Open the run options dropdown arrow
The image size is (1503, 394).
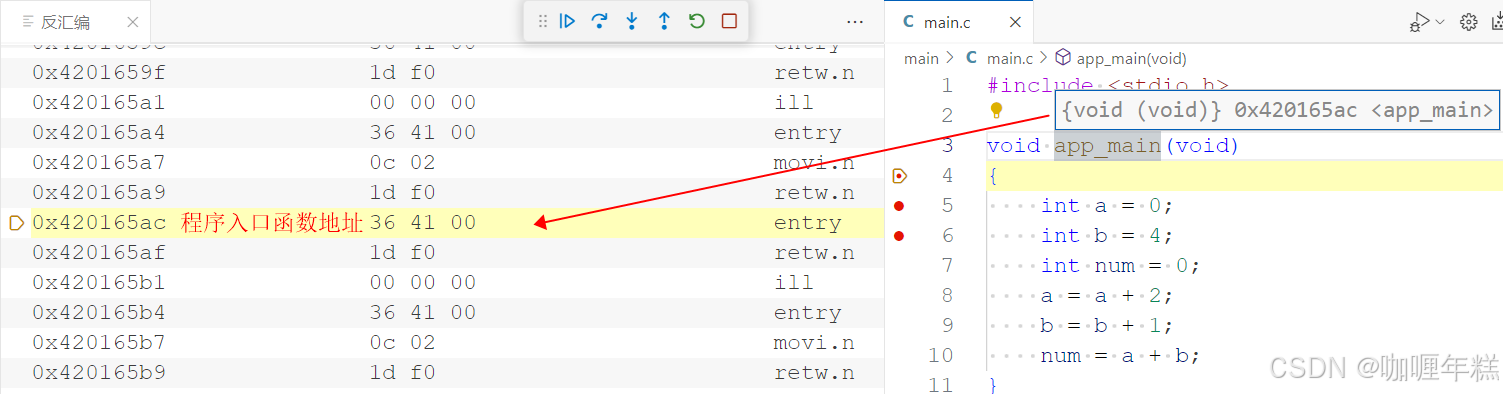click(1440, 22)
